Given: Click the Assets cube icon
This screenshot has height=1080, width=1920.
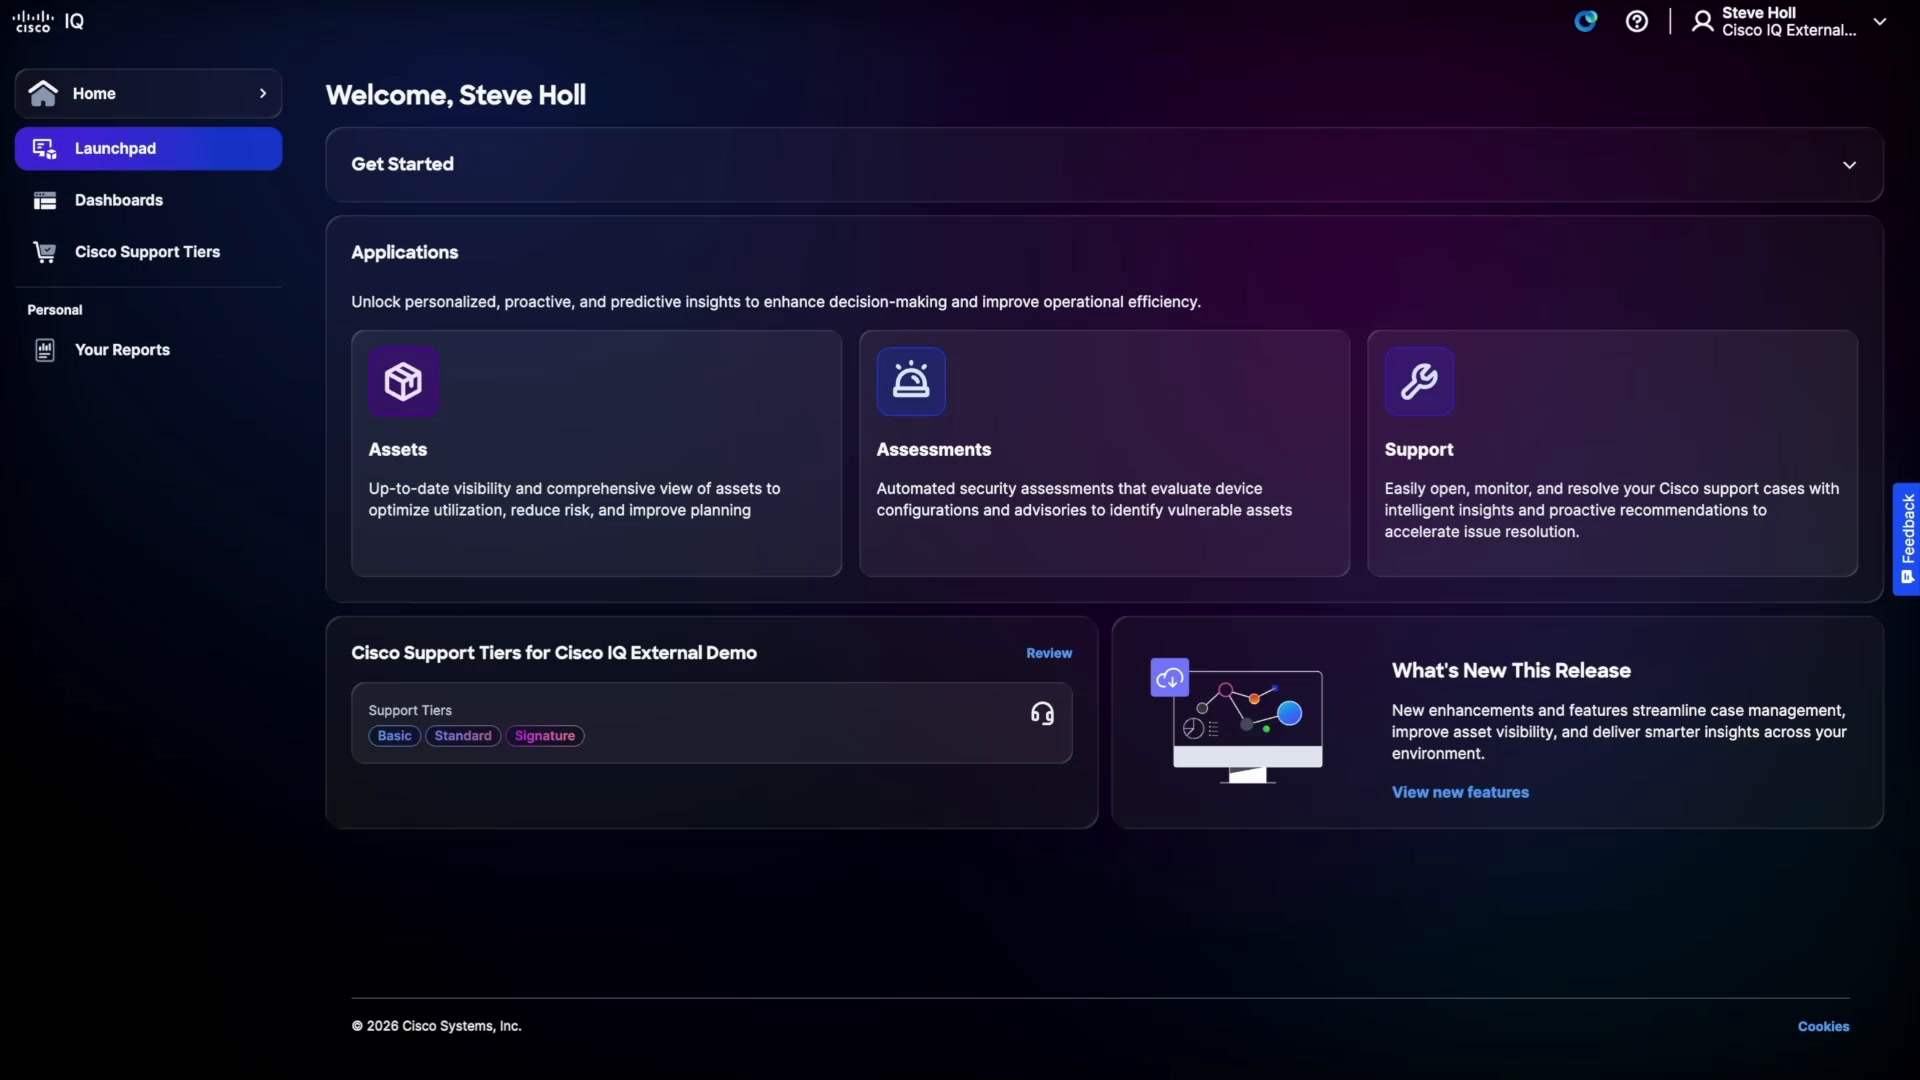Looking at the screenshot, I should (403, 381).
